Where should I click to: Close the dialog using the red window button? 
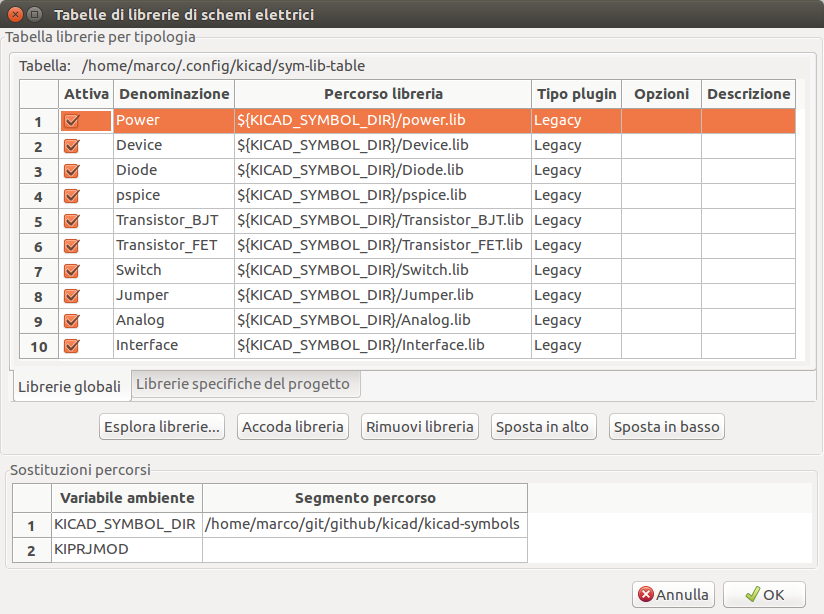coord(14,15)
